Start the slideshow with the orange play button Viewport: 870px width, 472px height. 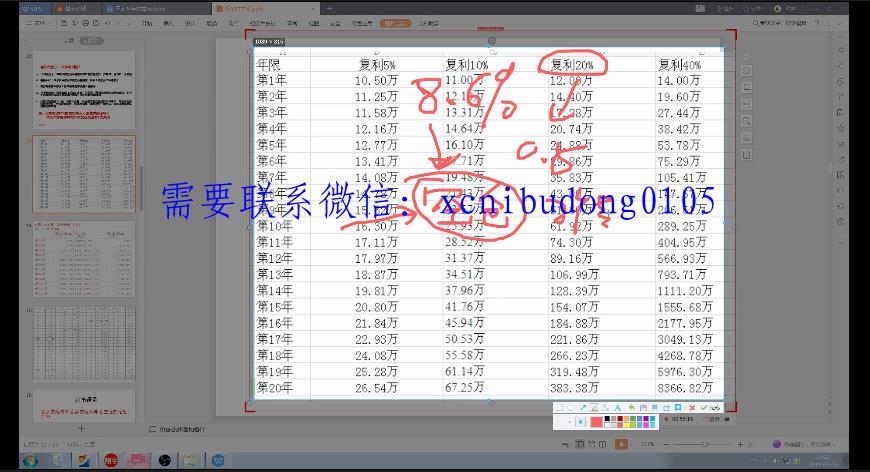621,444
